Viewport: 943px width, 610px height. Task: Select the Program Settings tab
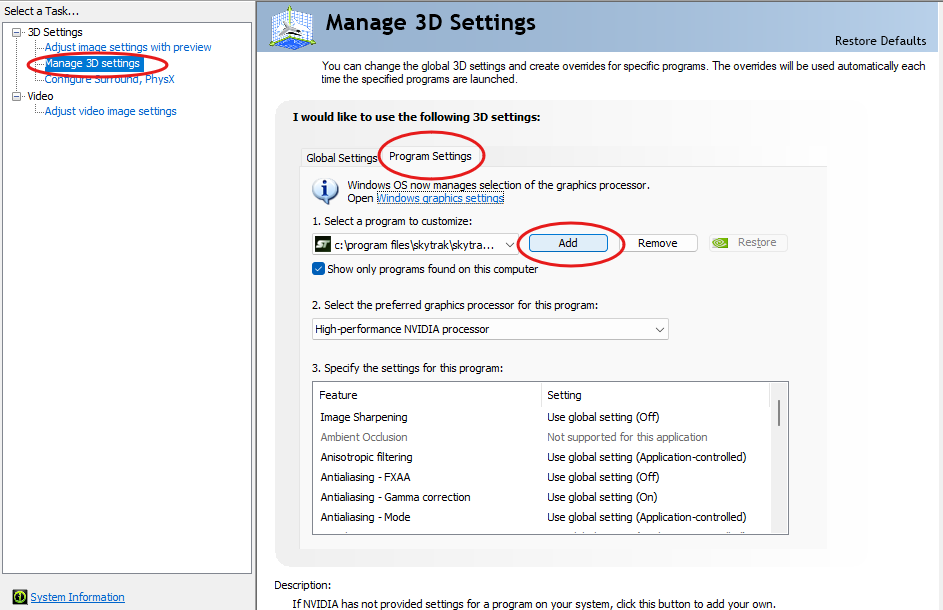[x=430, y=156]
